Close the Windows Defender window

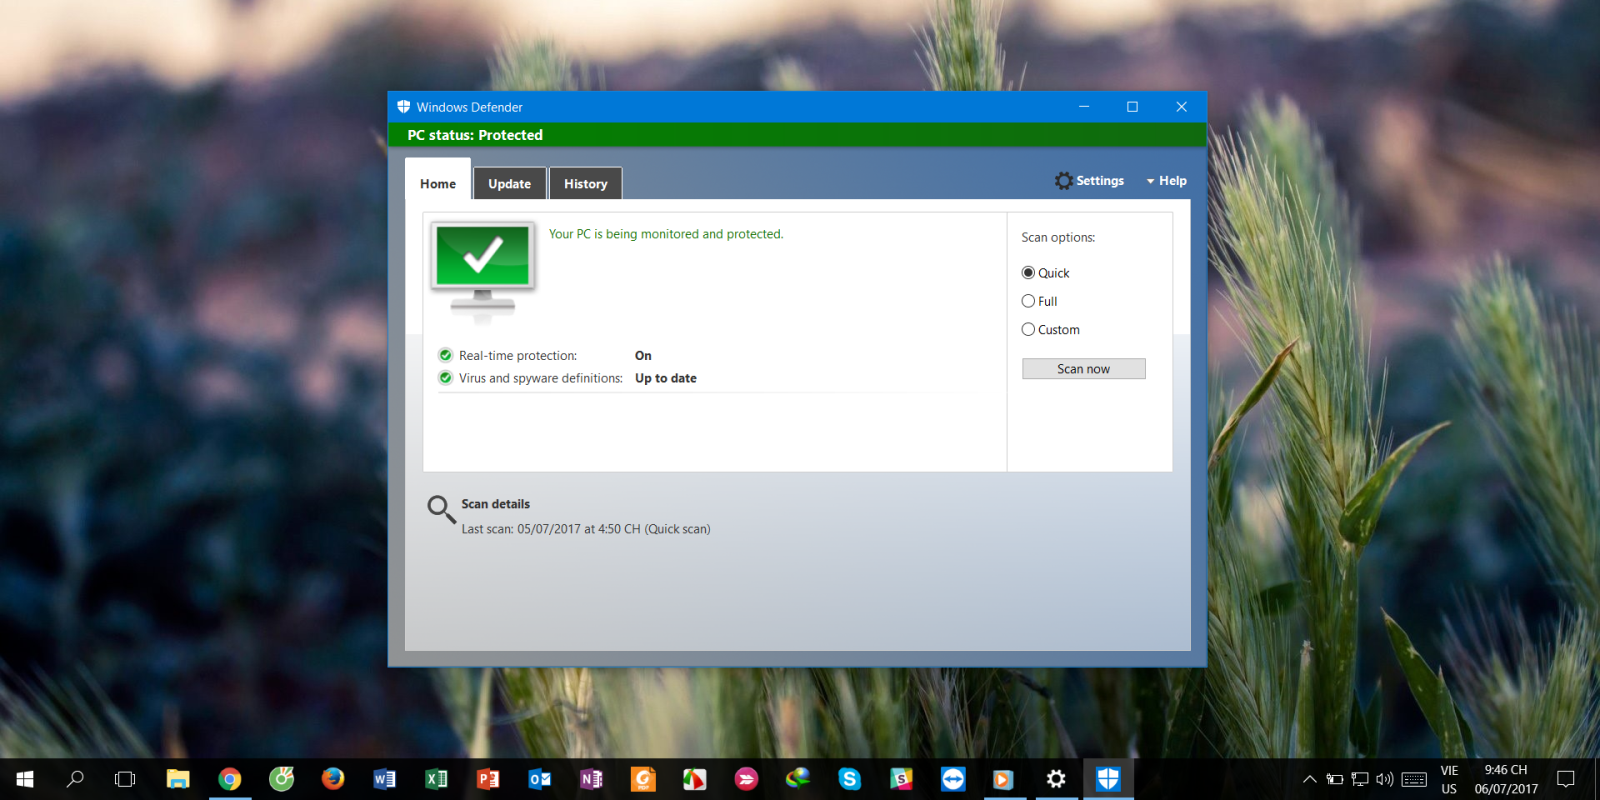click(x=1181, y=107)
